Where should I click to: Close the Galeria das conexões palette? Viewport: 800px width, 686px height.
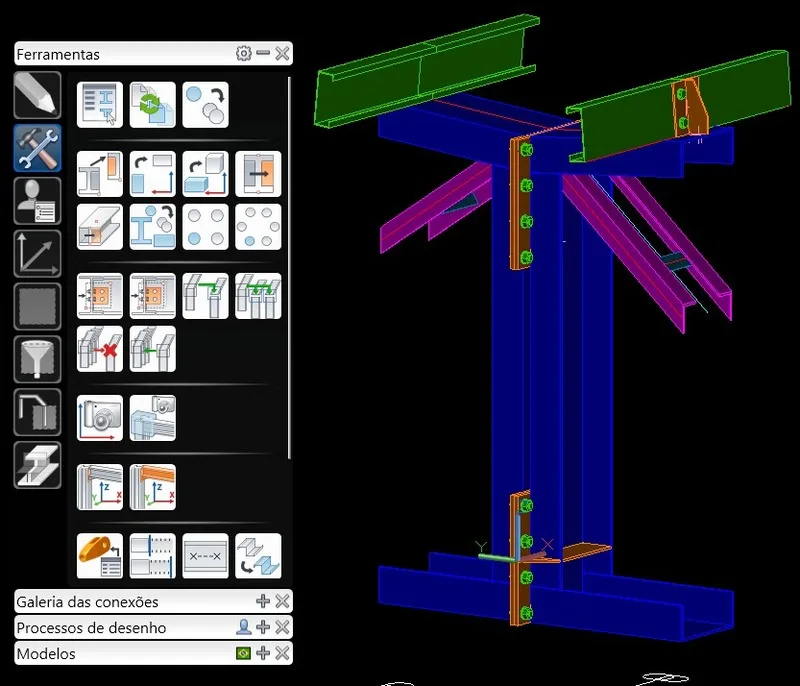pos(282,601)
